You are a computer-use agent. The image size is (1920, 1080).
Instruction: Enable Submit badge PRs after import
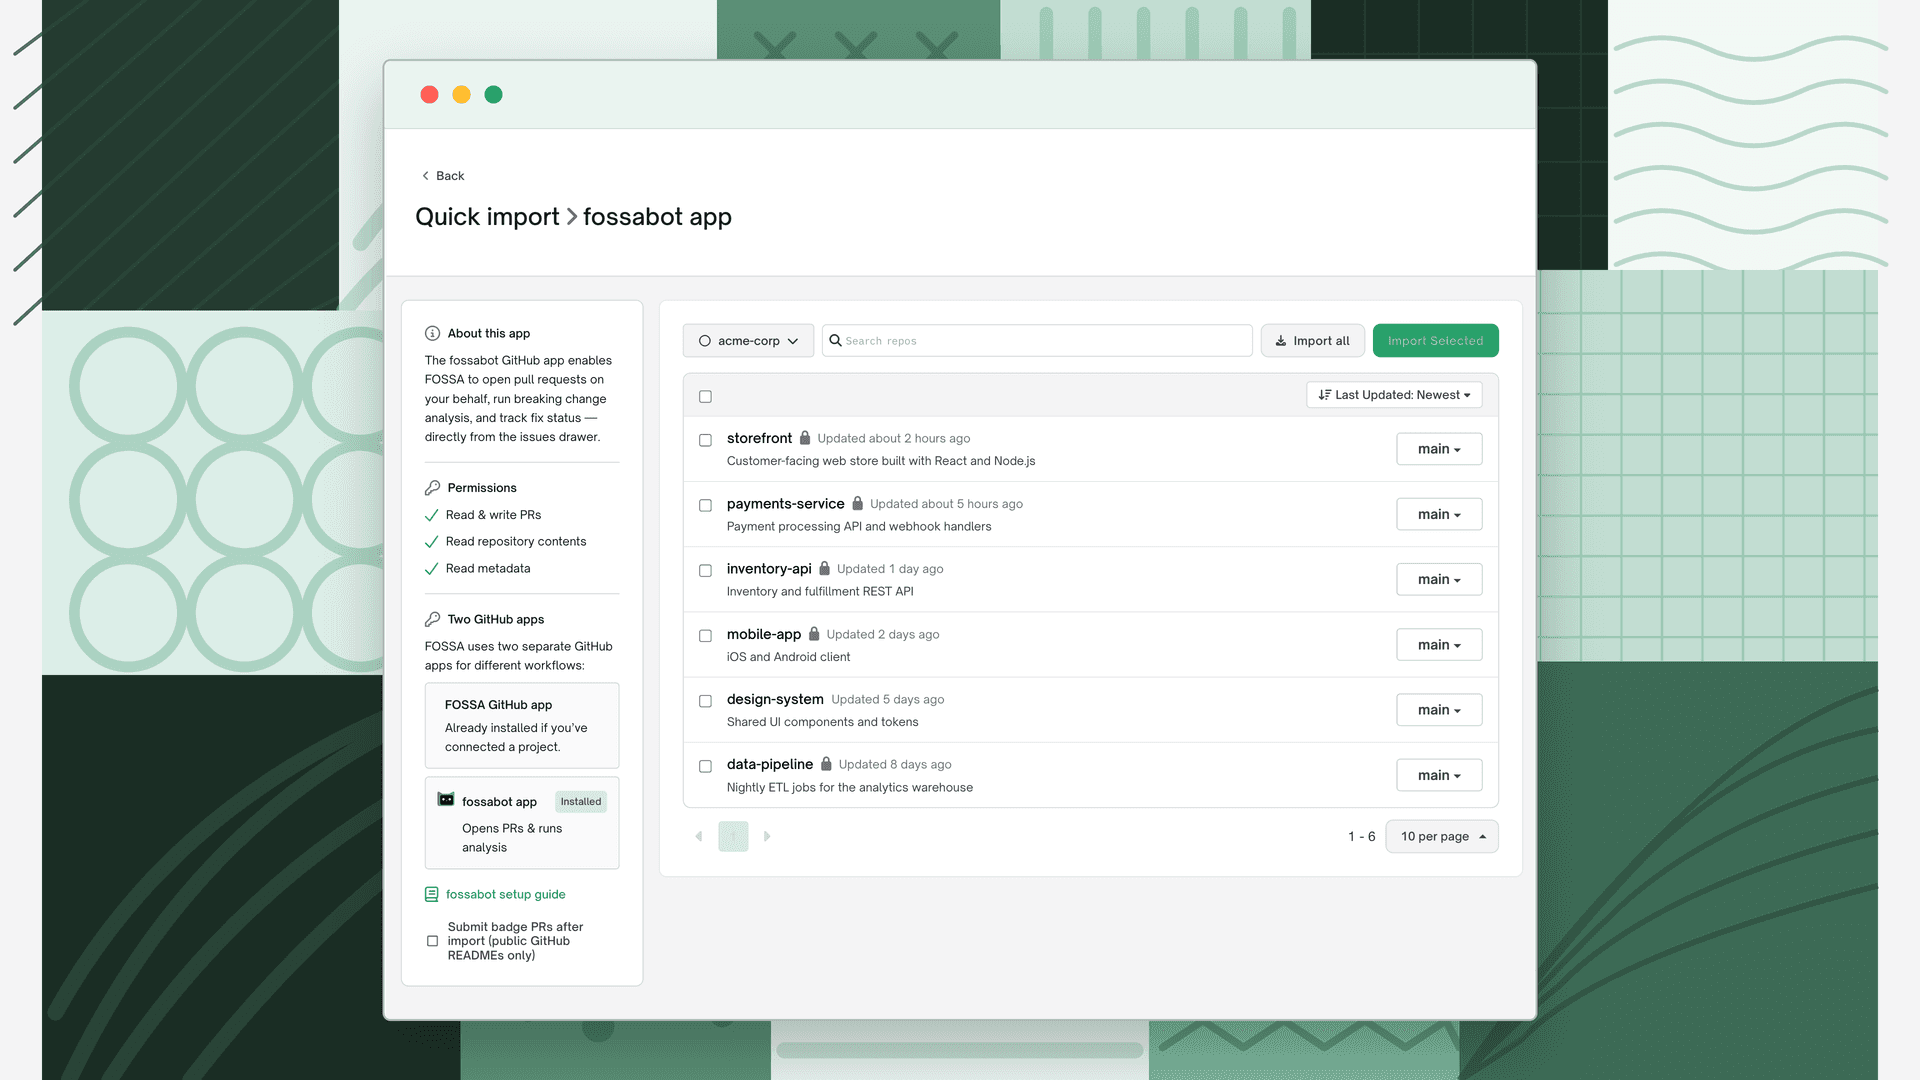tap(432, 941)
